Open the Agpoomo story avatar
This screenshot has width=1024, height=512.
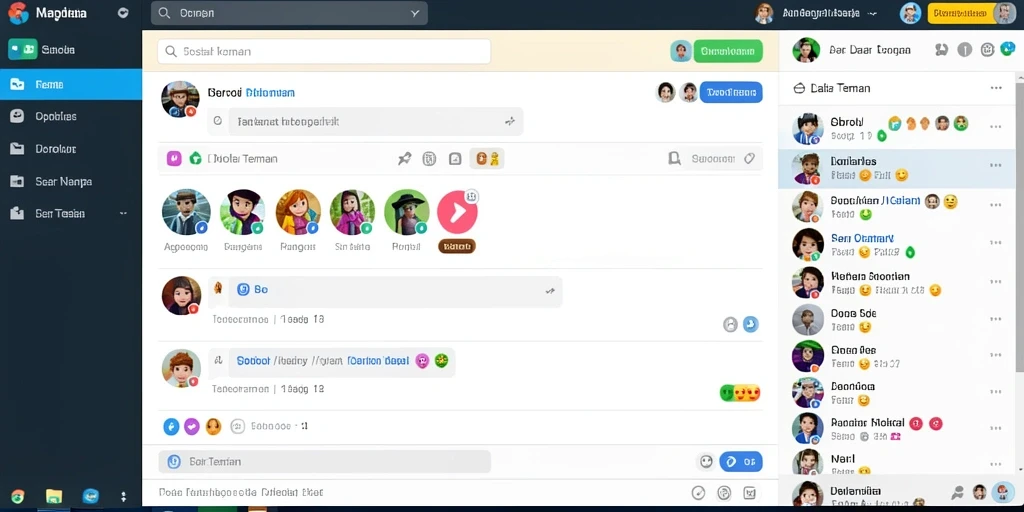(186, 212)
